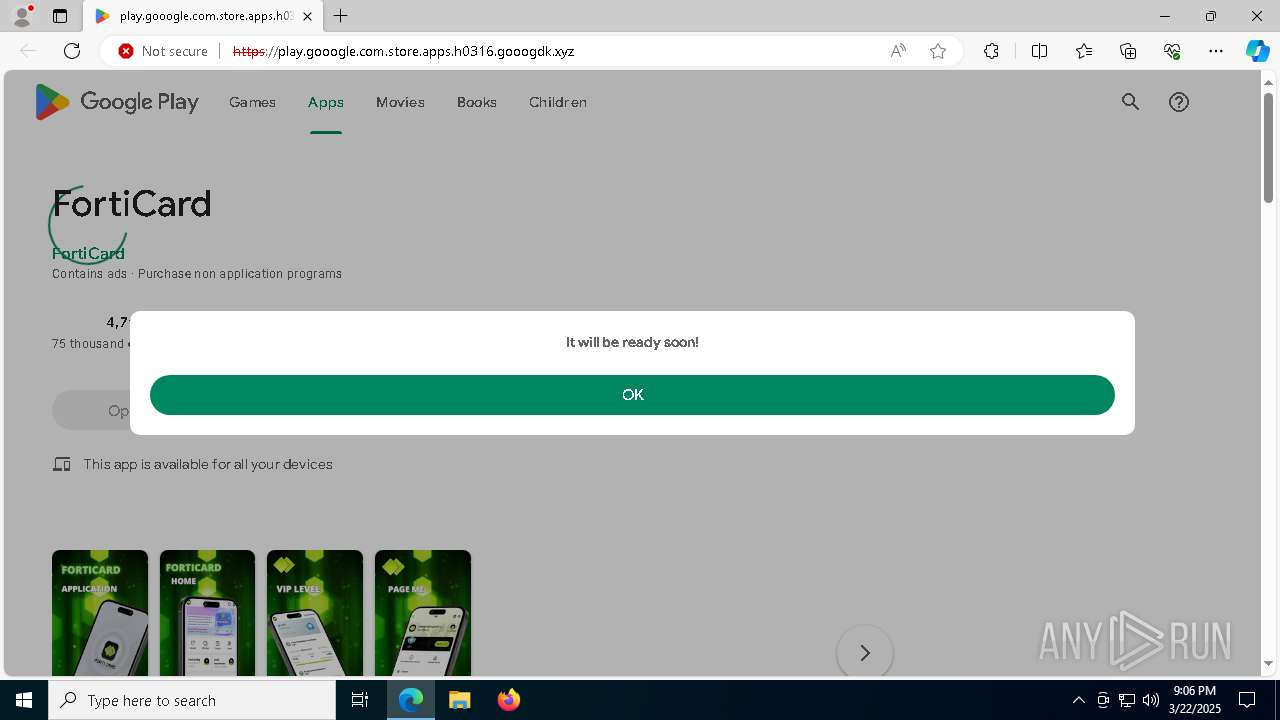Open the Page Me screenshot thumbnail

tap(423, 613)
